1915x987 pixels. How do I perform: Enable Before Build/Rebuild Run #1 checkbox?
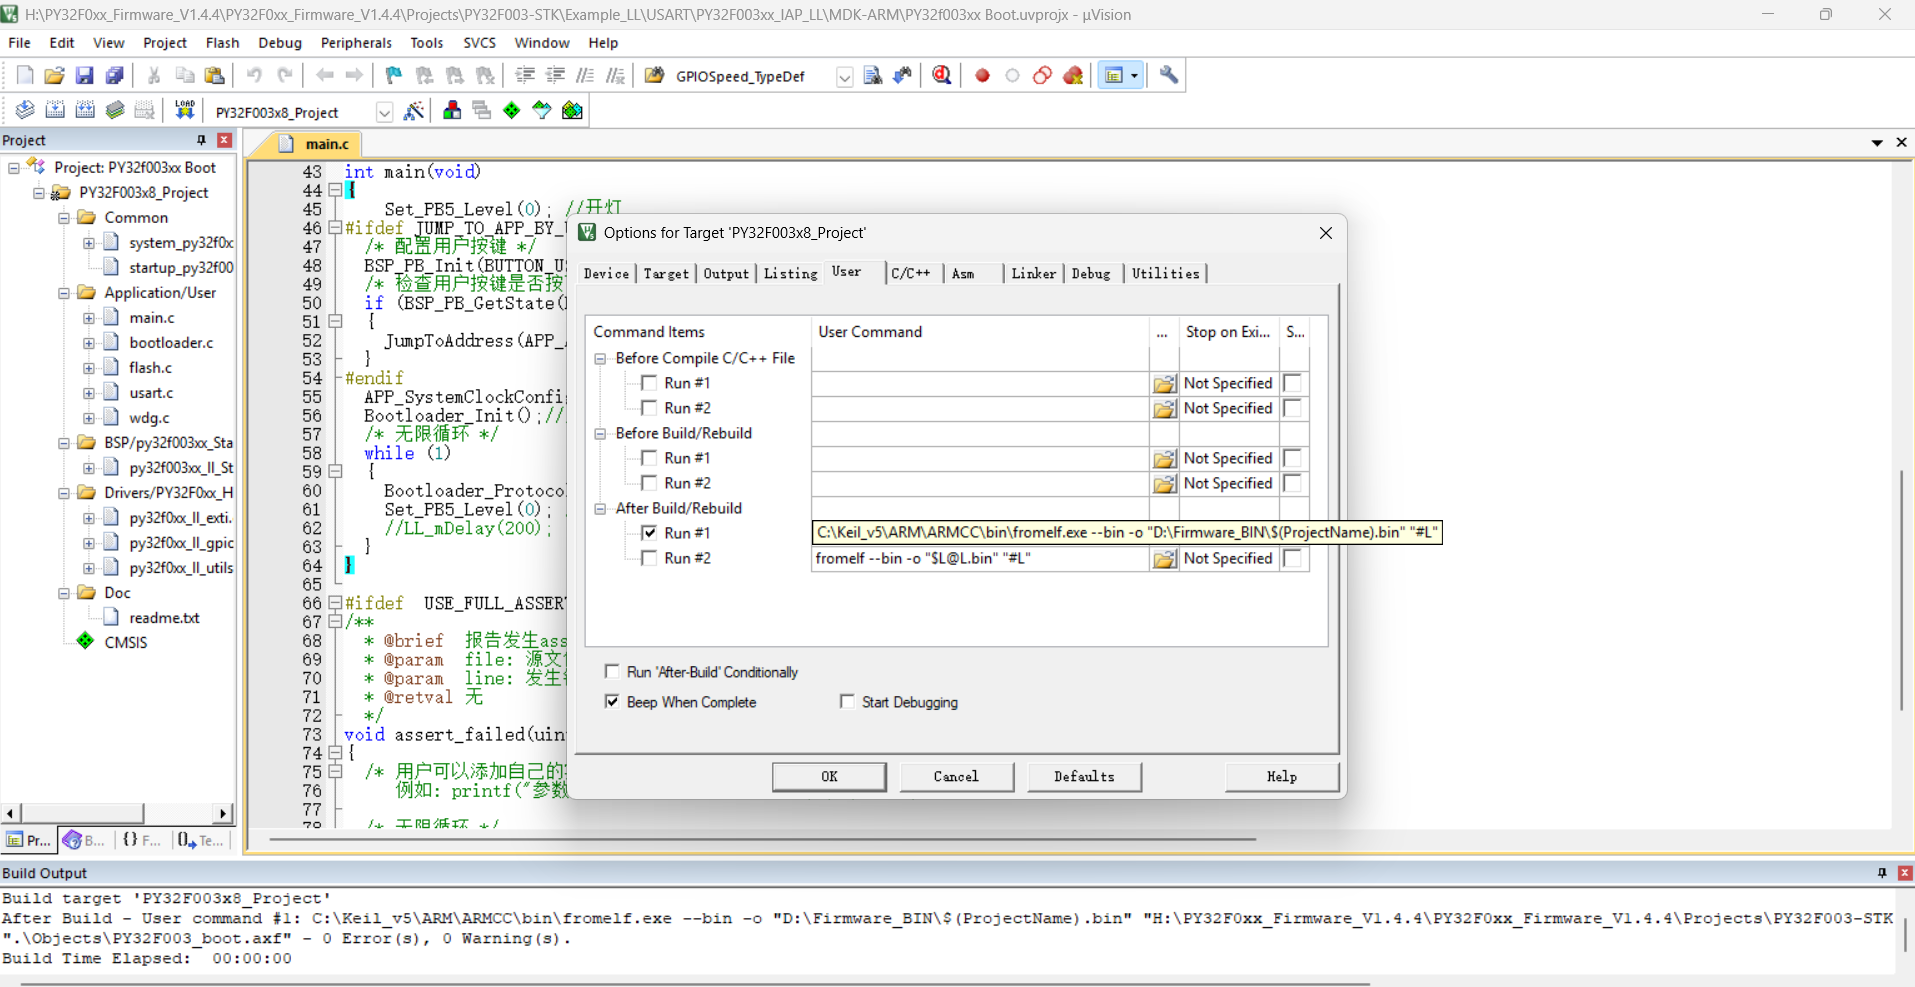click(649, 458)
